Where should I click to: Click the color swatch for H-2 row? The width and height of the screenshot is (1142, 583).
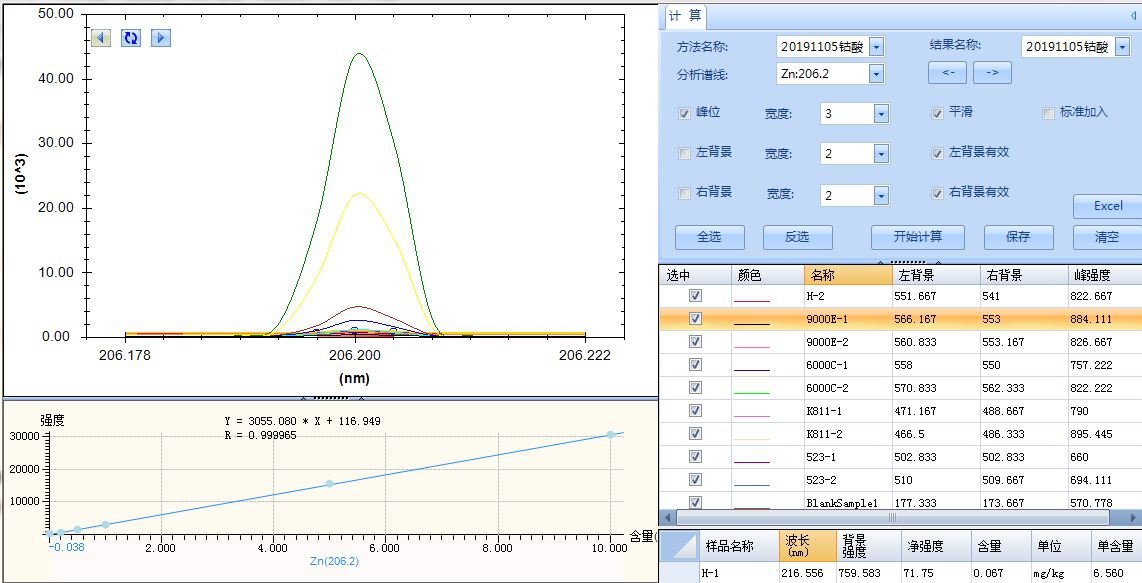(x=752, y=297)
